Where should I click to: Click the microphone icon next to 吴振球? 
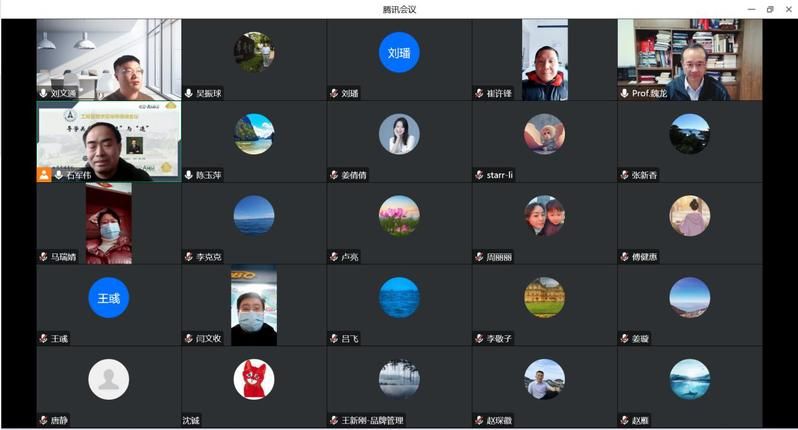pos(188,93)
